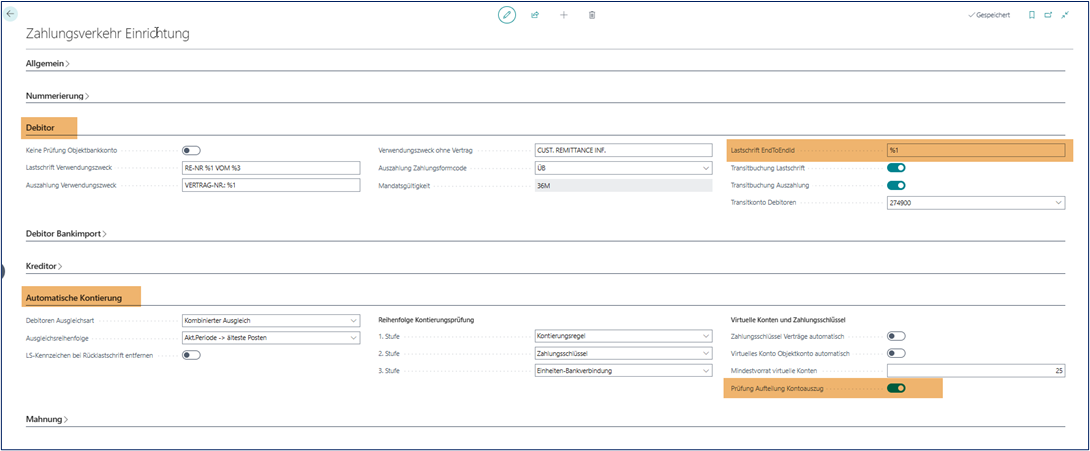Image resolution: width=1090 pixels, height=451 pixels.
Task: Expand the Allgemein section
Action: (x=47, y=63)
